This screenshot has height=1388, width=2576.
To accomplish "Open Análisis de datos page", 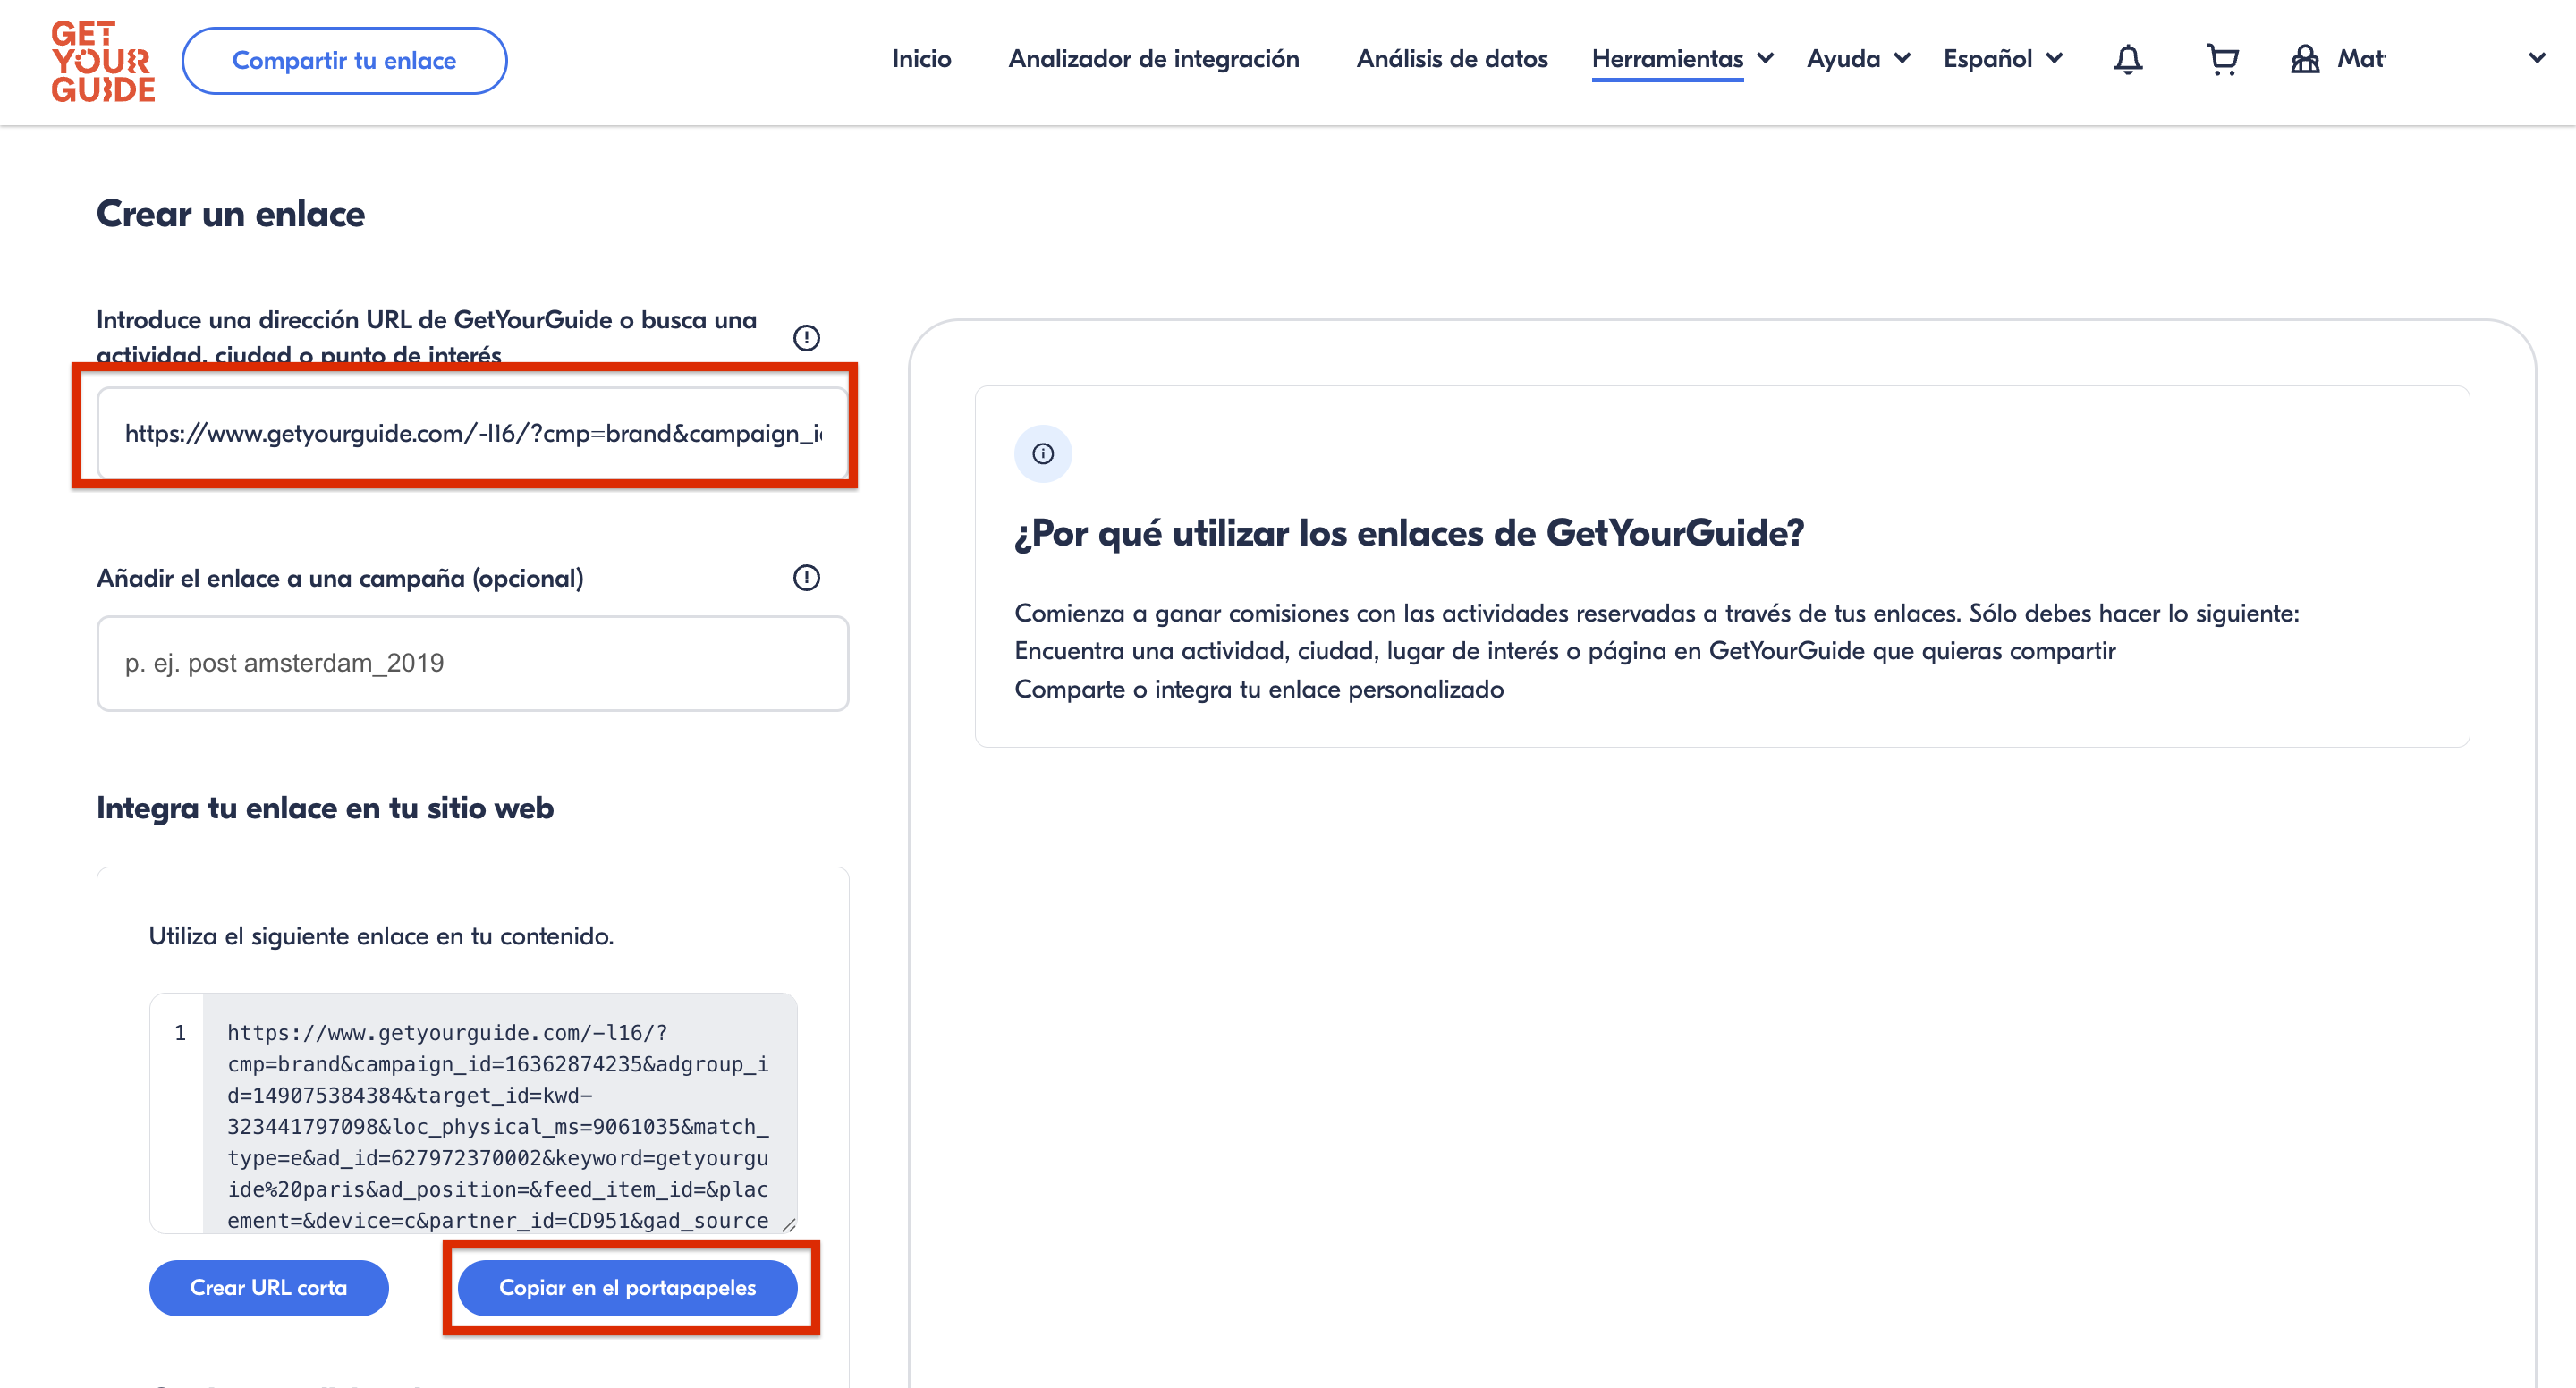I will coord(1451,59).
